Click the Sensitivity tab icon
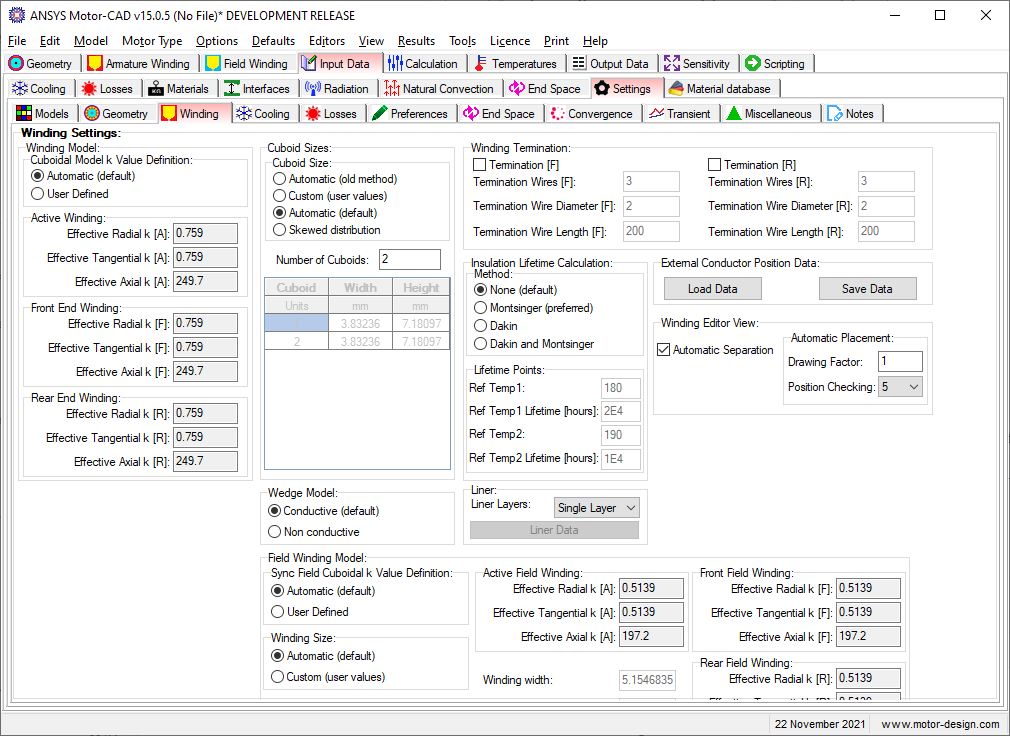 672,64
